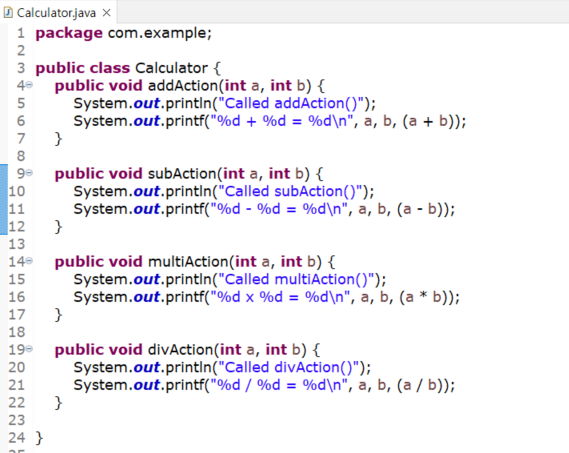Click the Calculator class name on line 3
This screenshot has width=569, height=453.
[171, 68]
